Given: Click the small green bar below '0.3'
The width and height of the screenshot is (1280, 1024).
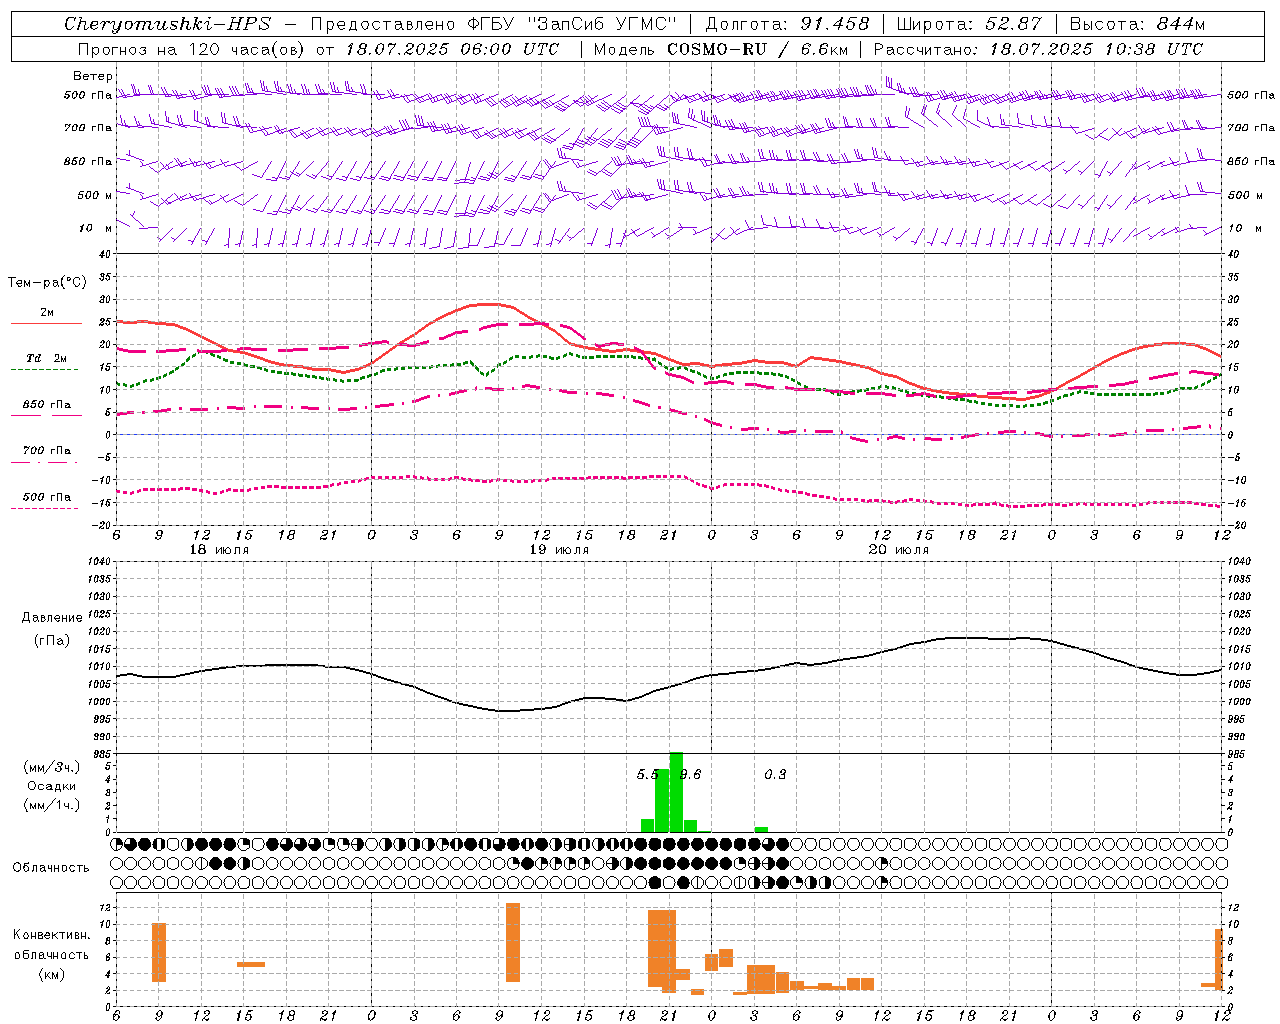Looking at the screenshot, I should point(761,829).
